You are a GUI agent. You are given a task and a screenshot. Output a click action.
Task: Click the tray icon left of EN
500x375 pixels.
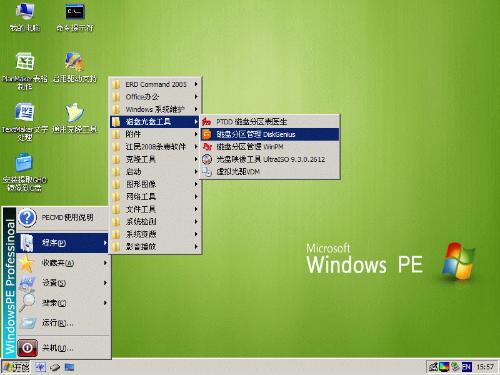[455, 367]
